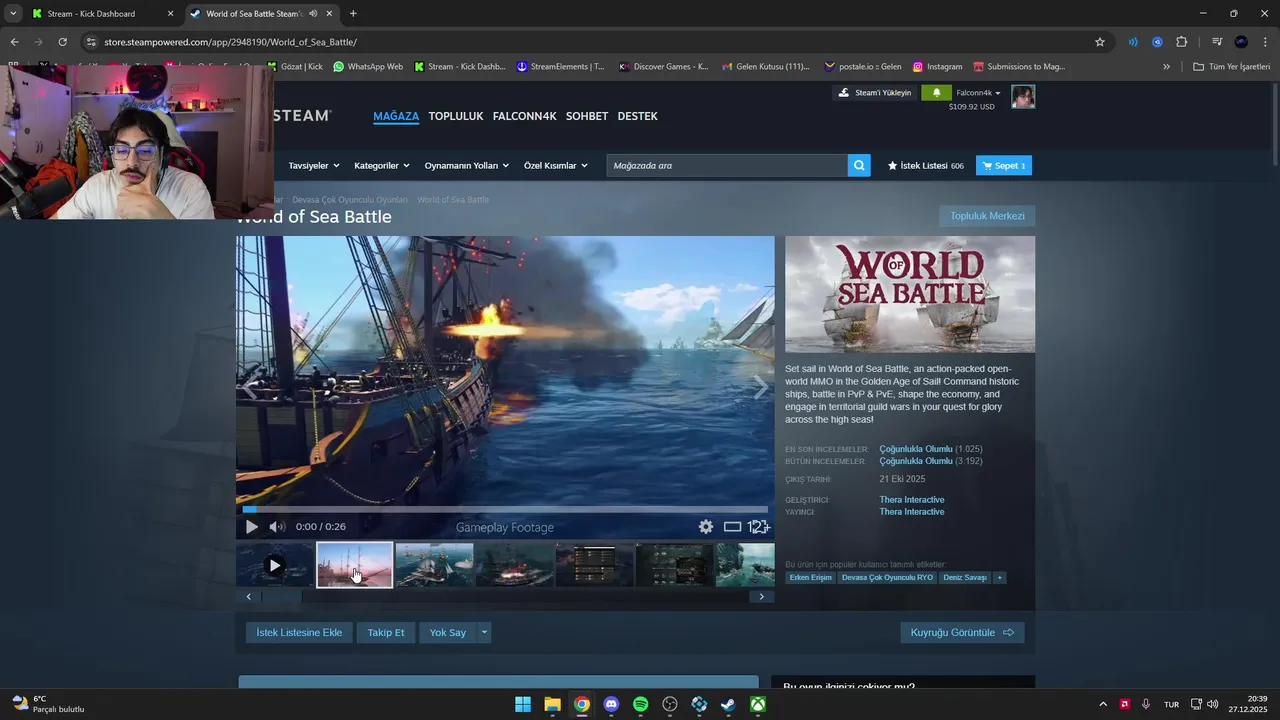
Task: Open the Erken Erişim tag
Action: pyautogui.click(x=810, y=578)
